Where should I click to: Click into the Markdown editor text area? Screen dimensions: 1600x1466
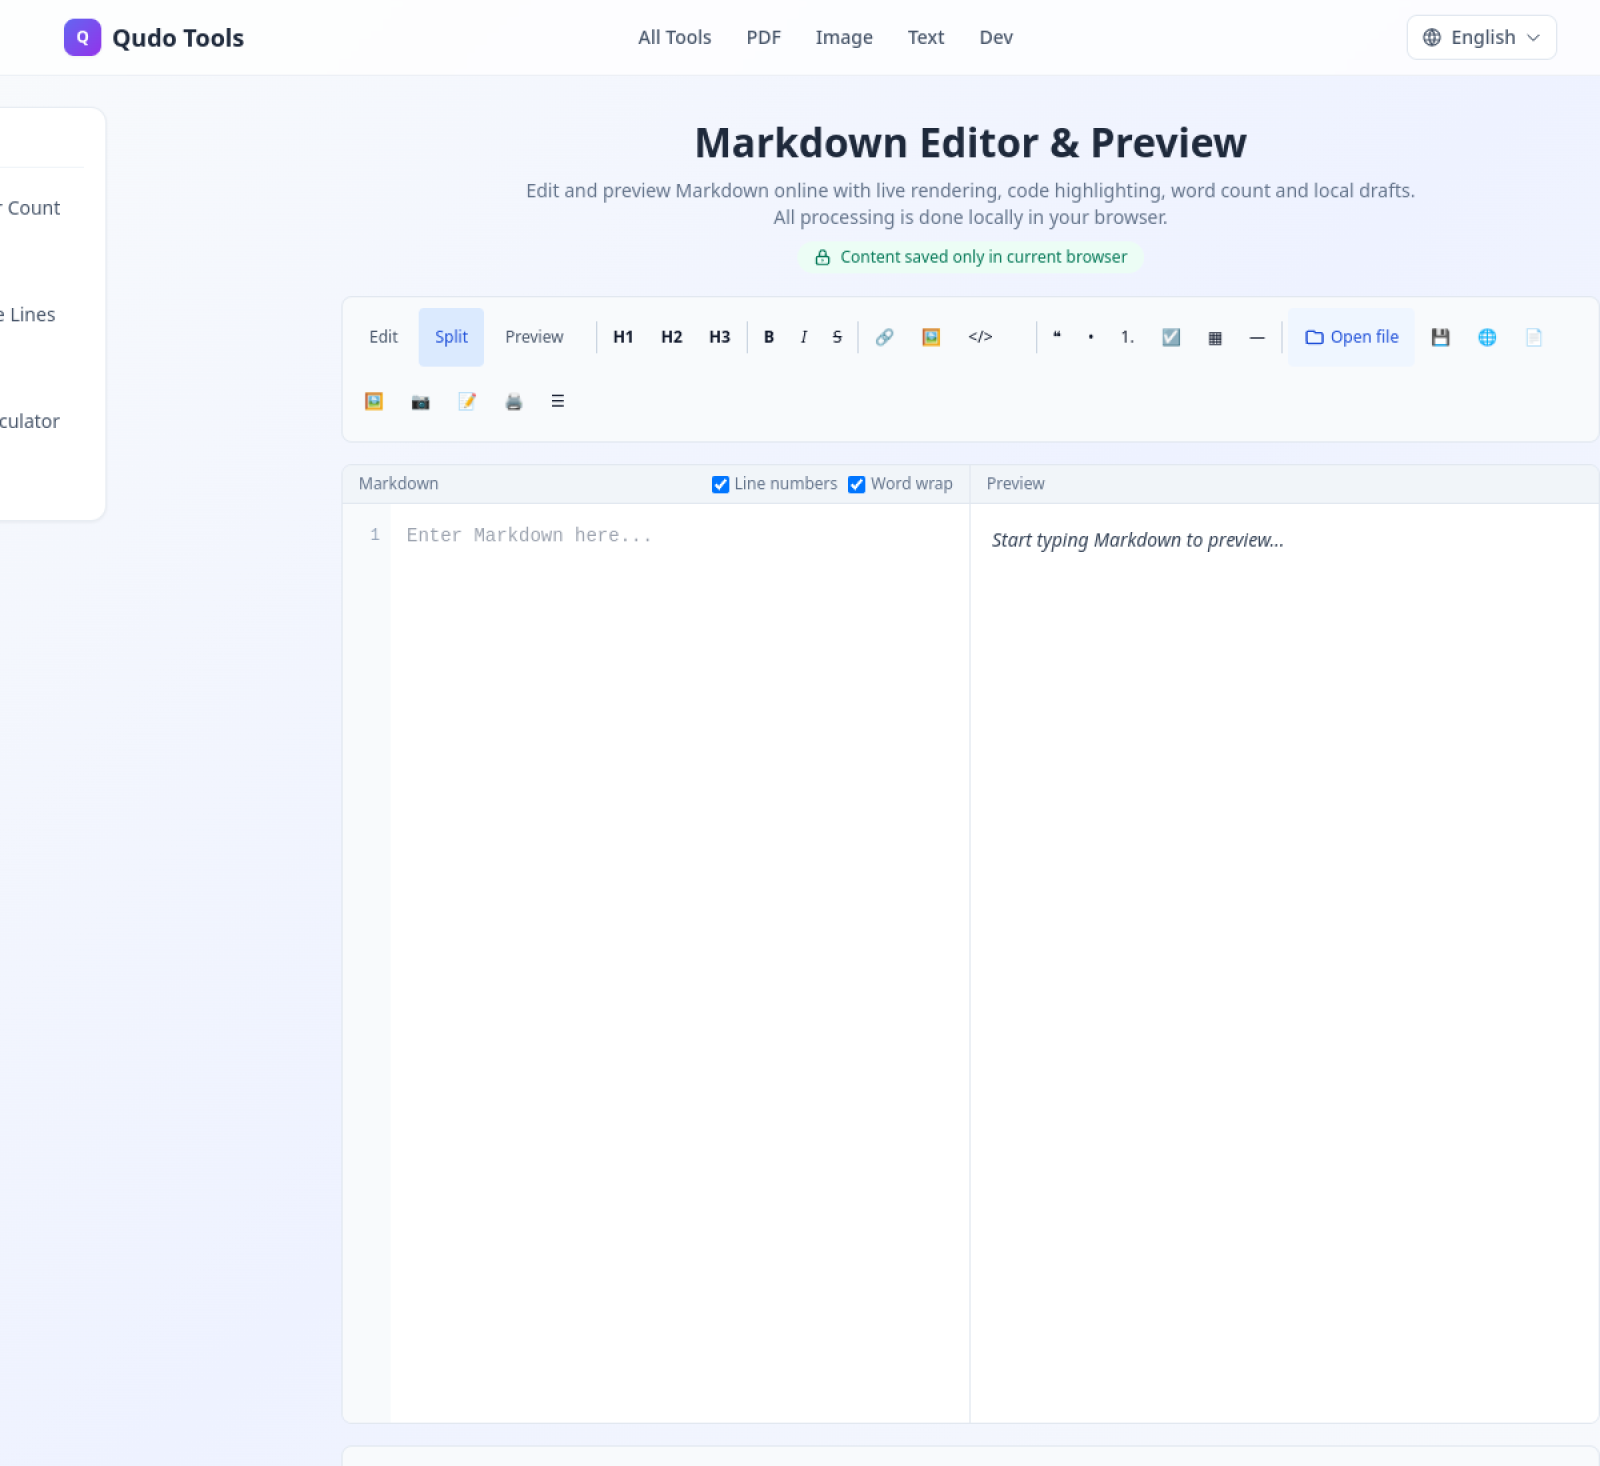679,962
